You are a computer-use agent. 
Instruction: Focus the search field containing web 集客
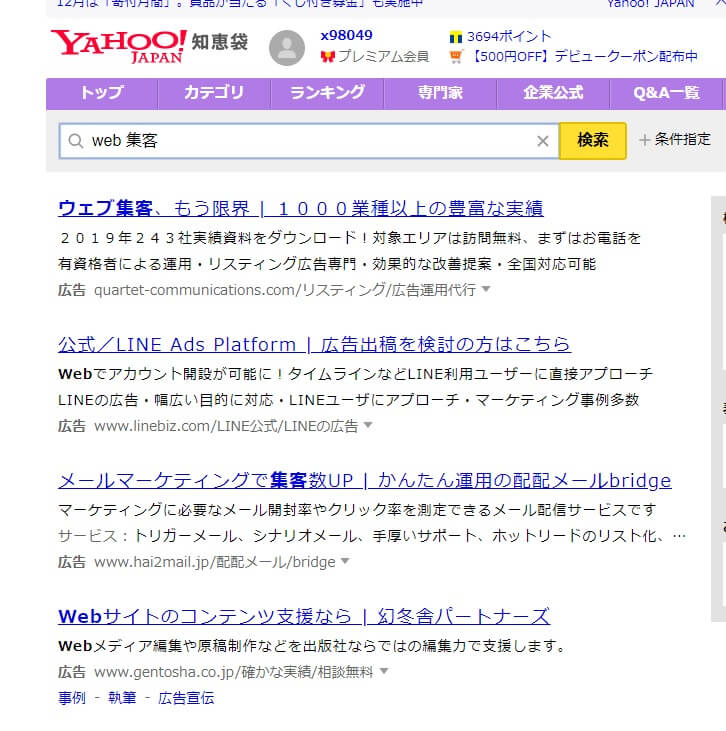click(309, 141)
